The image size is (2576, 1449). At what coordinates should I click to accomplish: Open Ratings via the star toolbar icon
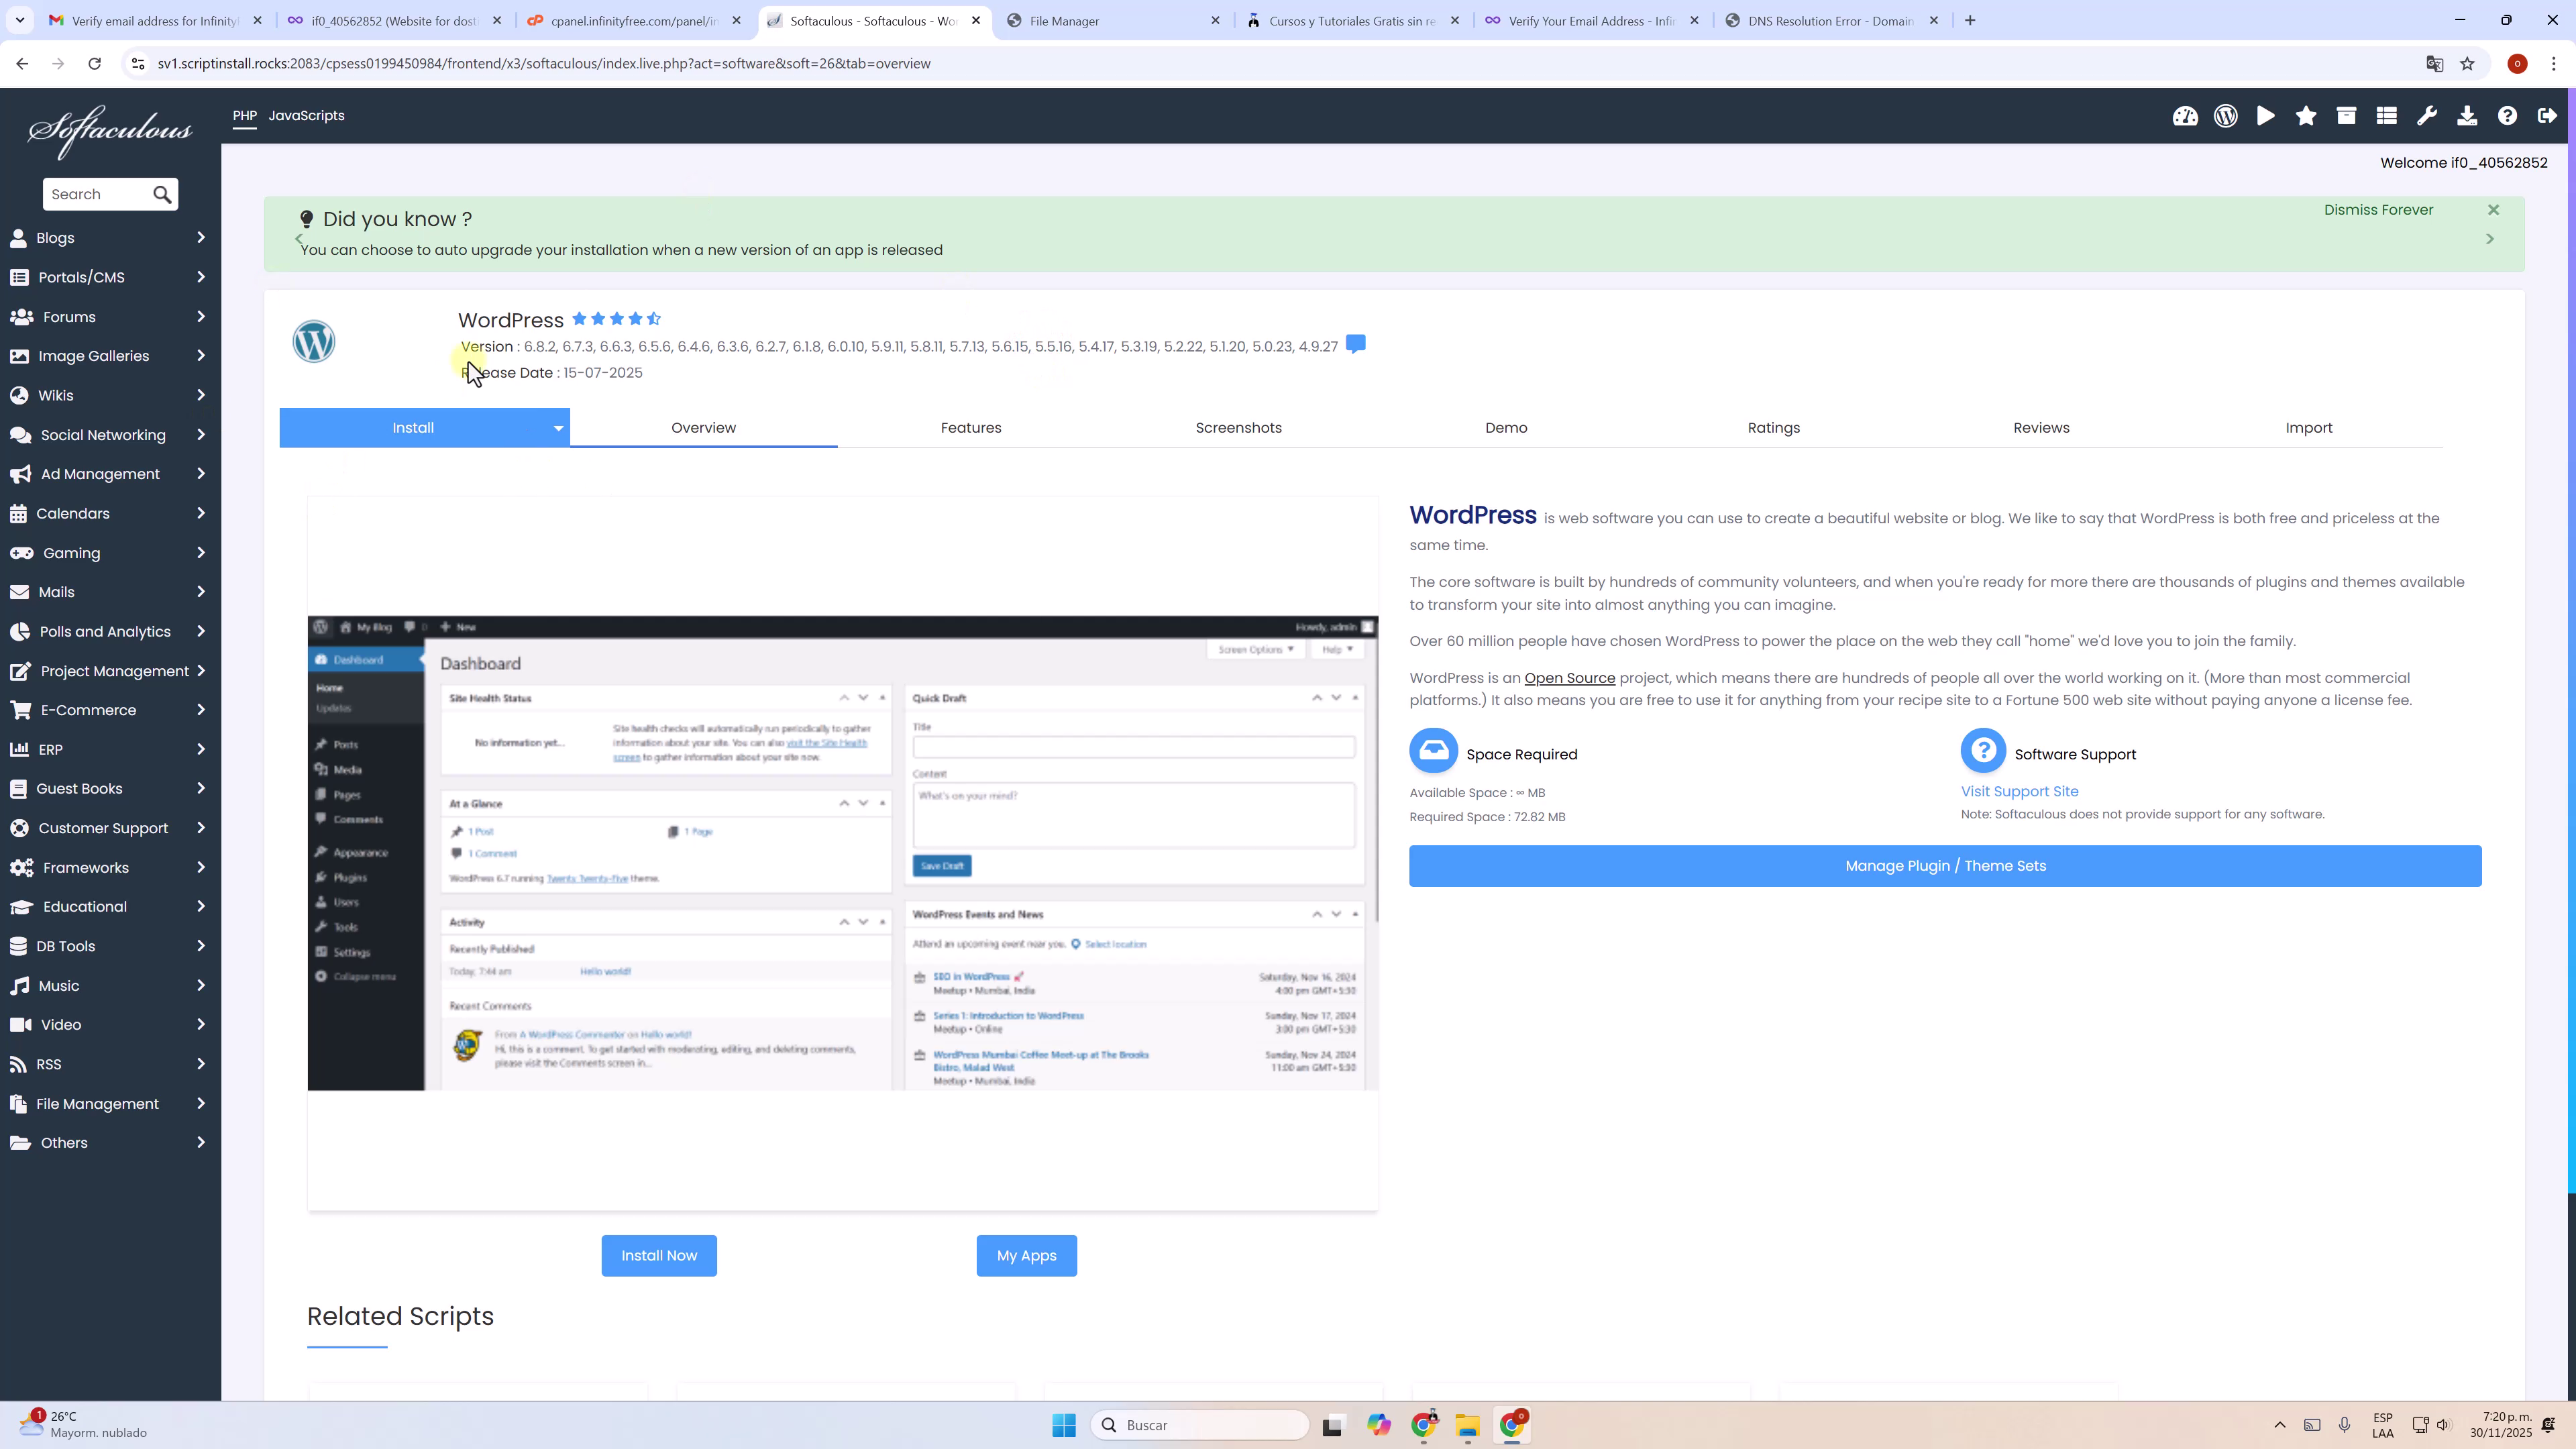tap(2306, 115)
